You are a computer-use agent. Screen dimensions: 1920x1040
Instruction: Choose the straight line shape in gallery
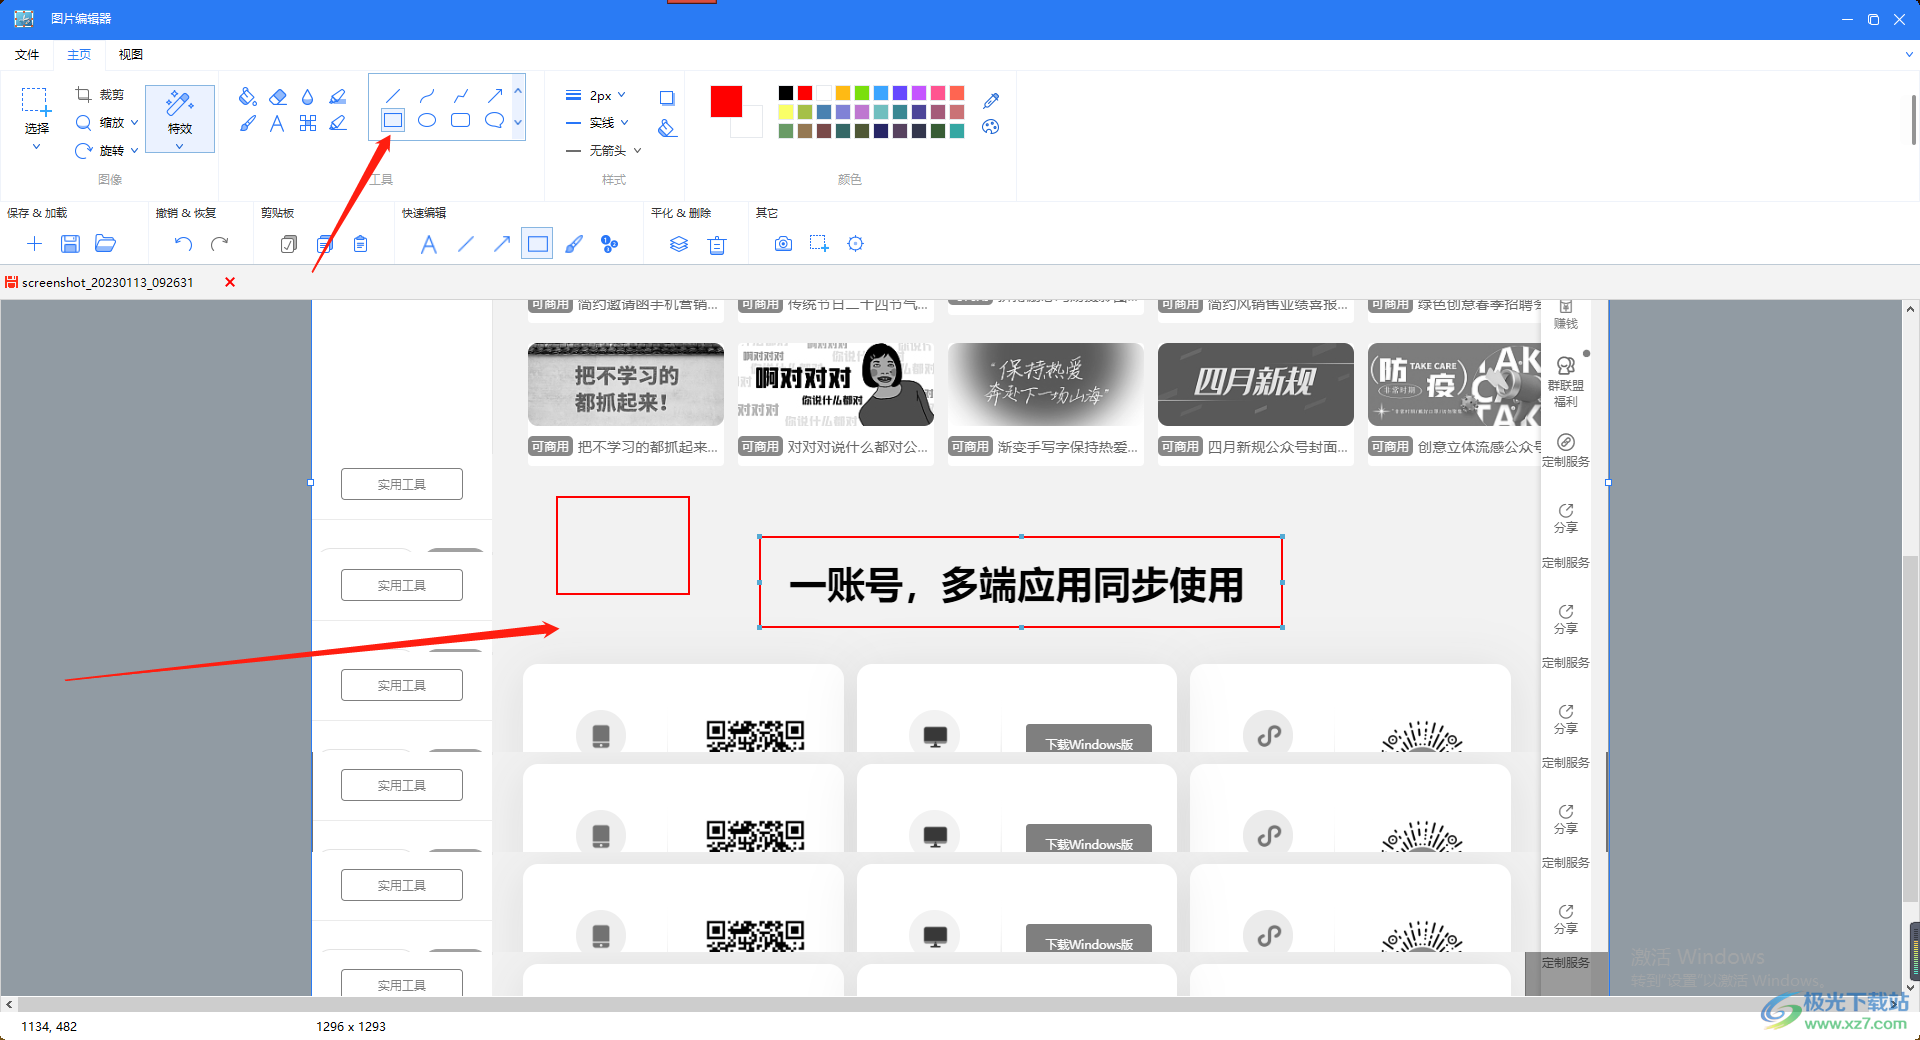click(393, 96)
